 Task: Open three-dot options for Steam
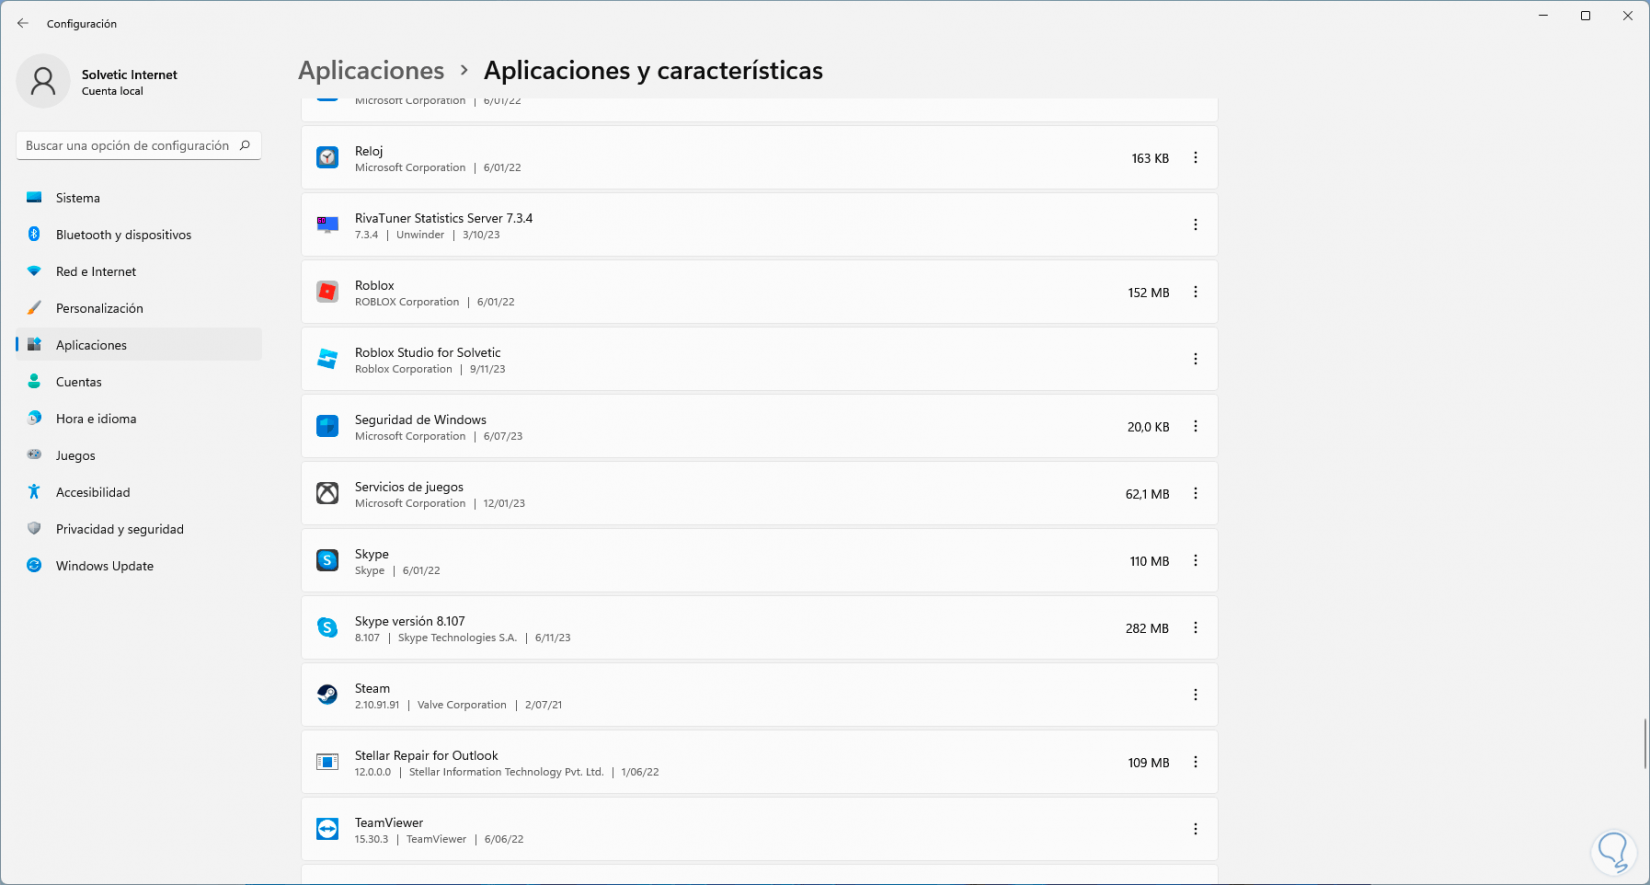click(x=1195, y=695)
